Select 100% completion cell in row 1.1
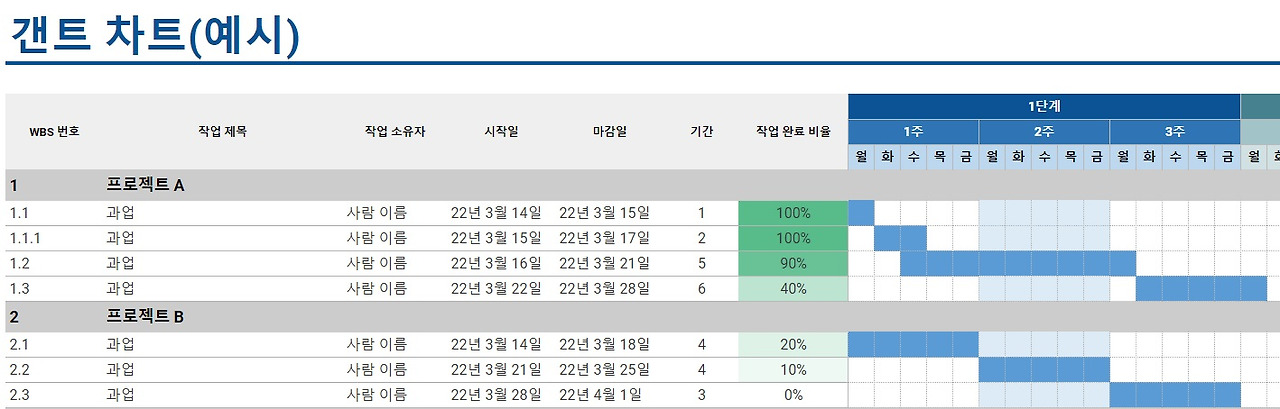Screen dimensions: 1280x409 (x=793, y=213)
